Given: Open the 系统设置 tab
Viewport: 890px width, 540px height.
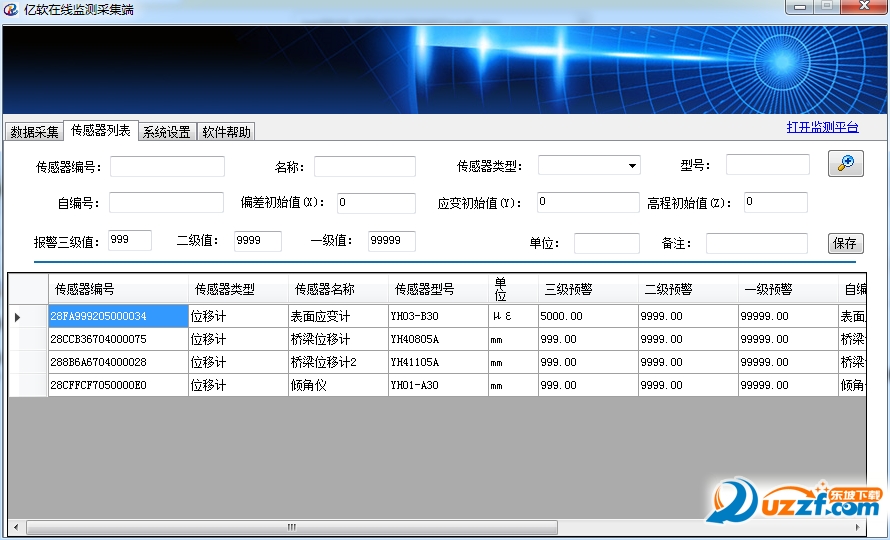Looking at the screenshot, I should point(166,132).
